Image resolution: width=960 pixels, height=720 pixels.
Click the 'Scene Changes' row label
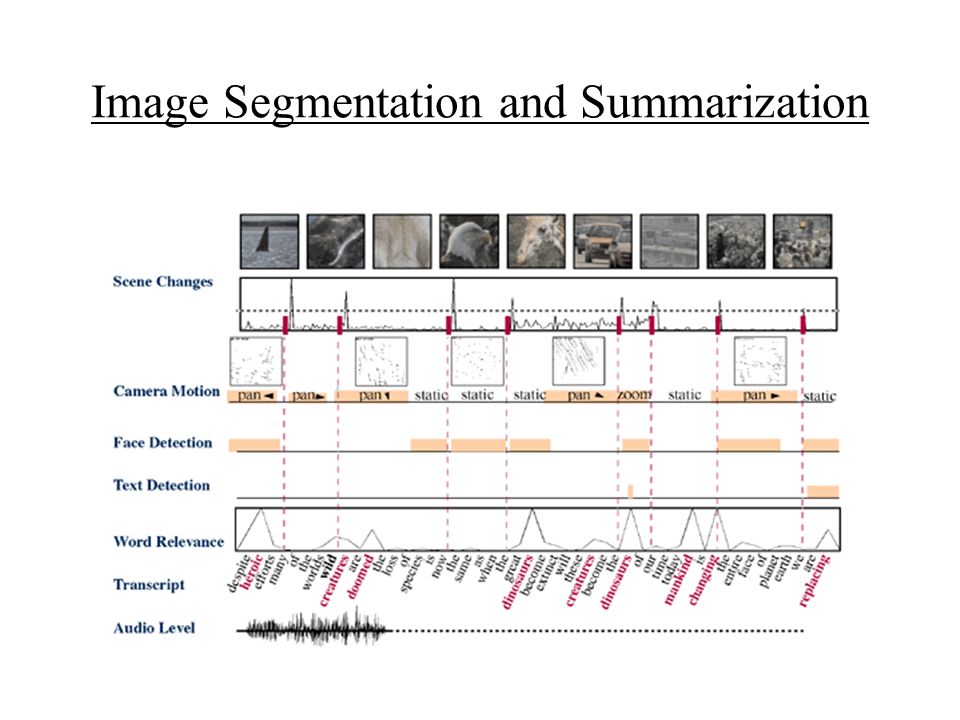pos(163,282)
